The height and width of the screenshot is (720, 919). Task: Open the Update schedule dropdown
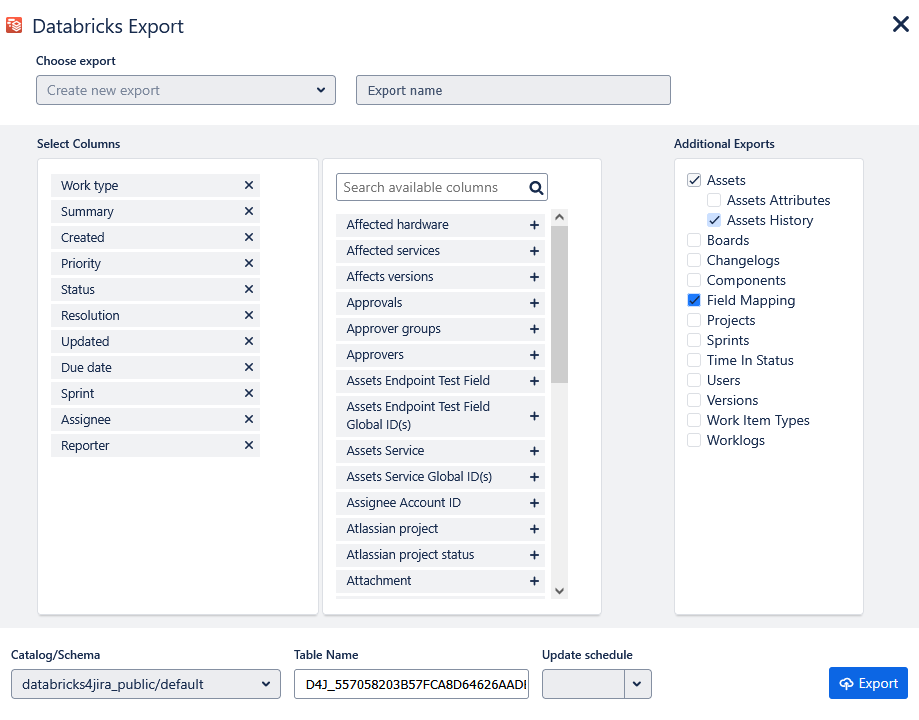637,684
